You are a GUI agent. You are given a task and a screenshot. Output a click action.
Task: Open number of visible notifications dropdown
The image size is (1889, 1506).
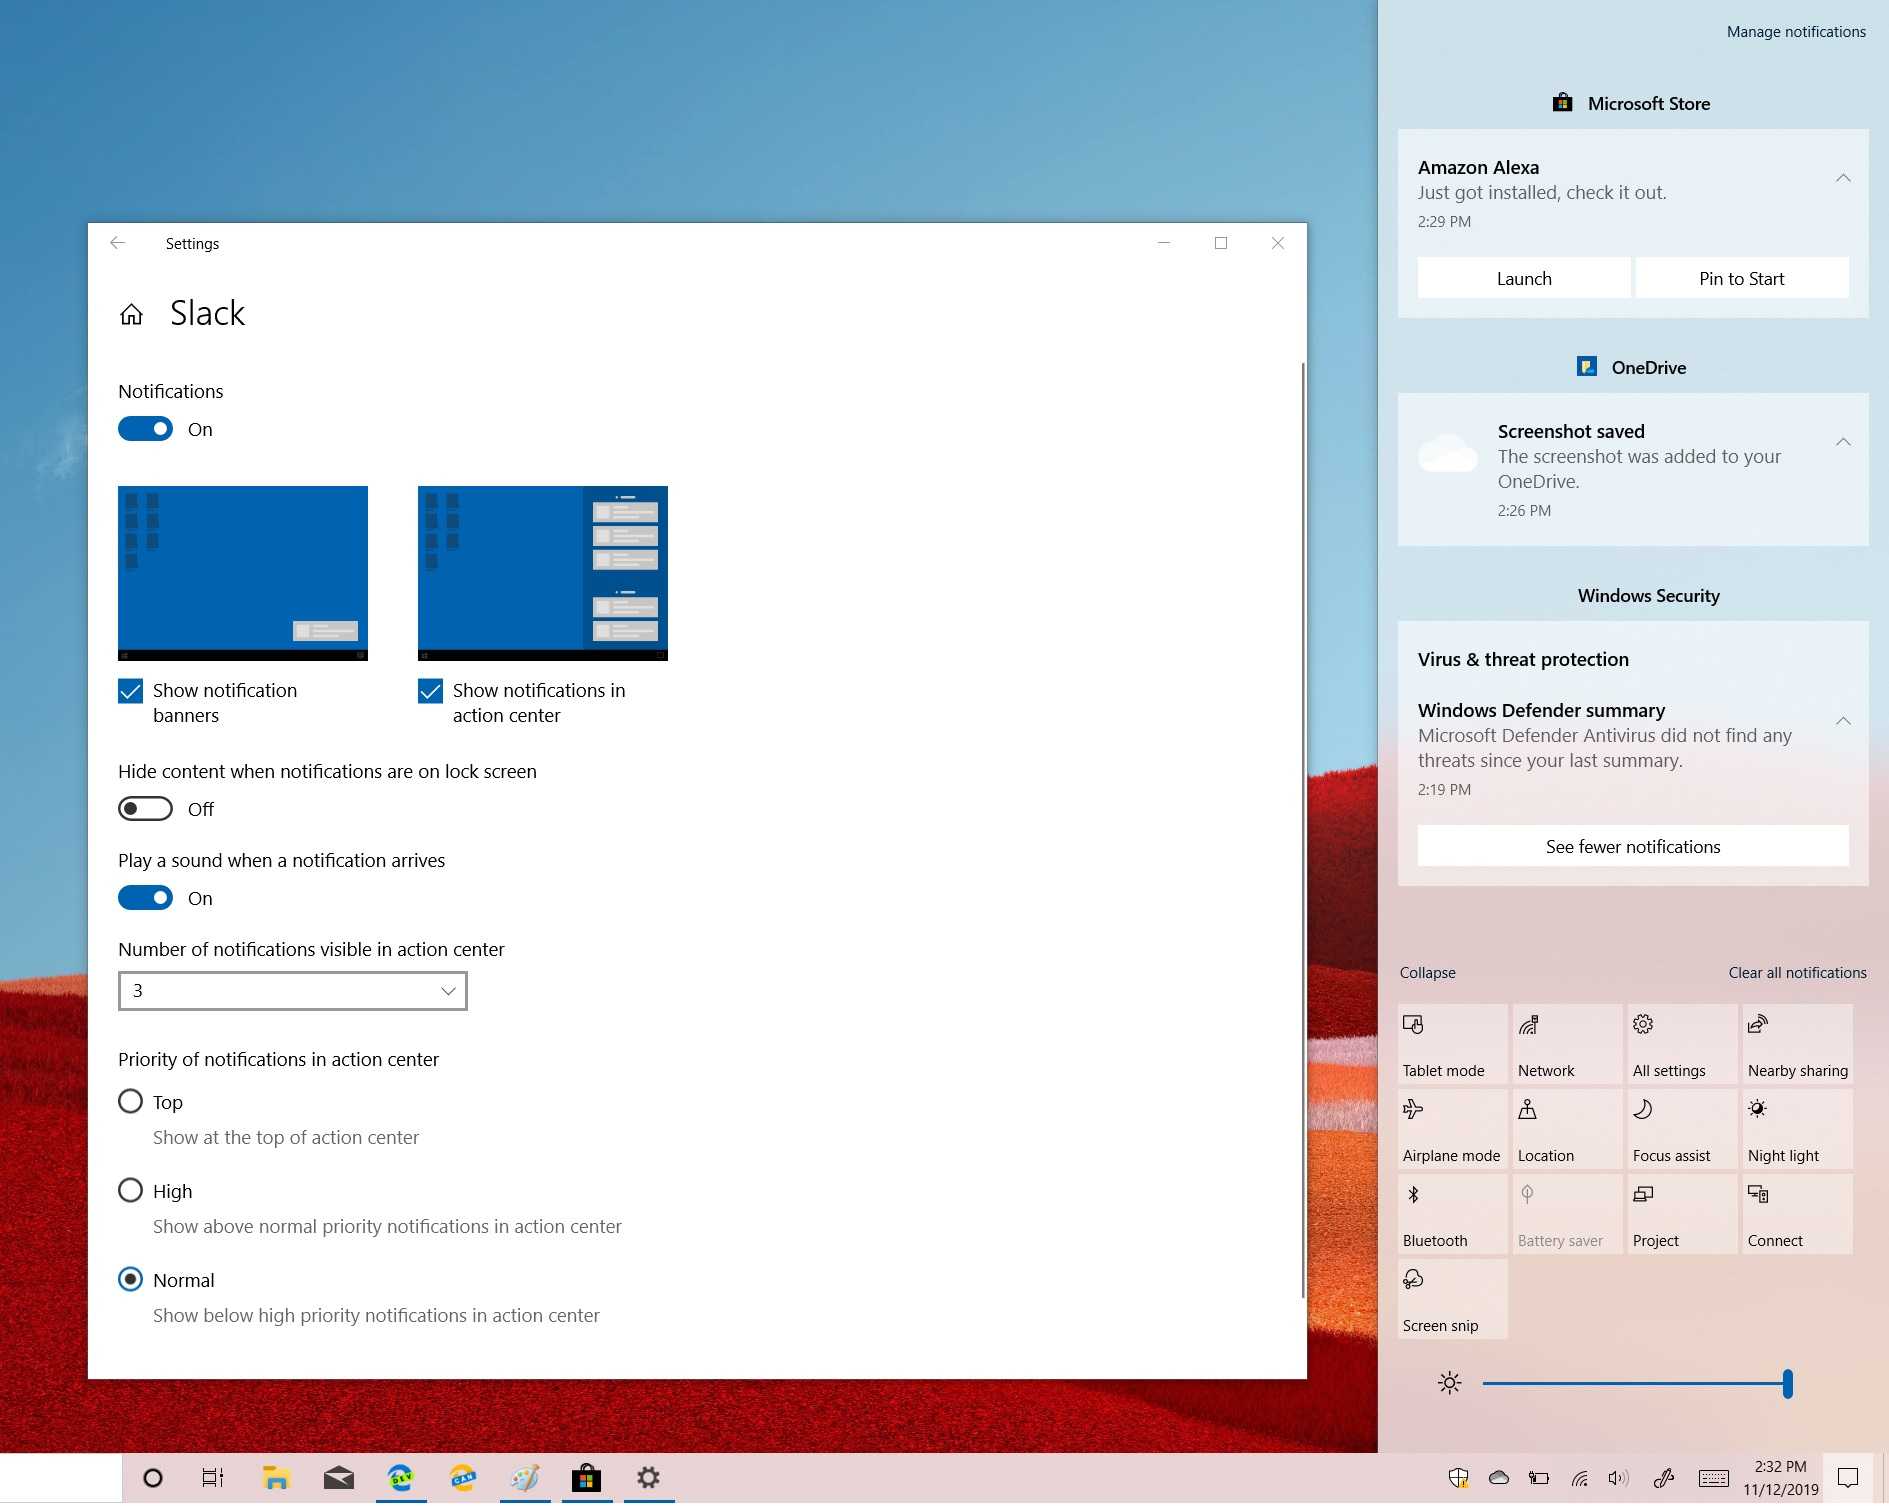292,991
